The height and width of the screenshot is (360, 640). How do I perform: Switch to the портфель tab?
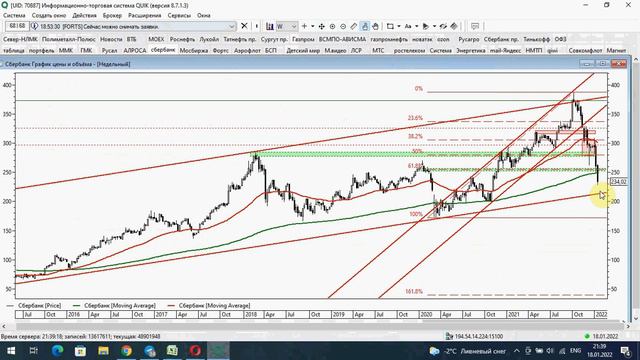(x=41, y=51)
